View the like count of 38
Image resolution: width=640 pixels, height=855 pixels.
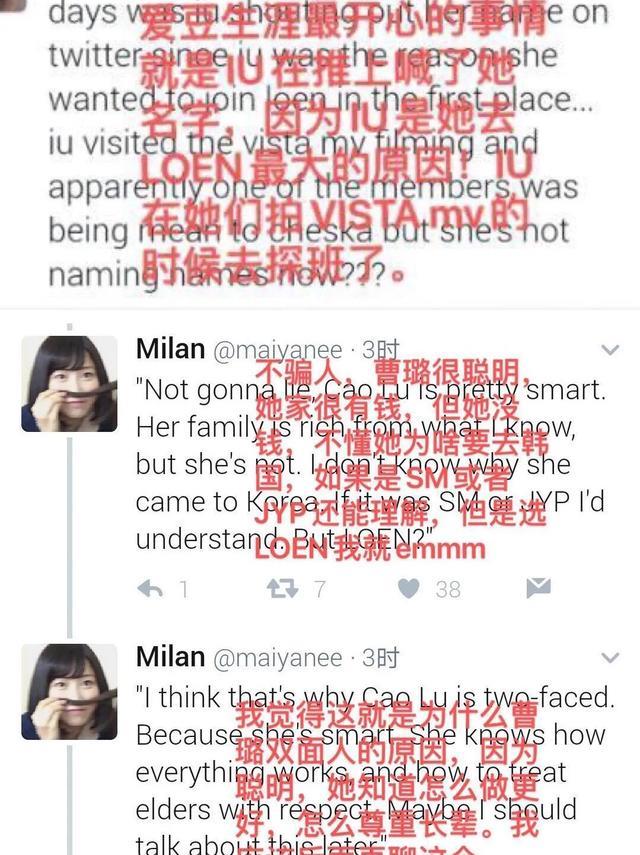[x=448, y=589]
